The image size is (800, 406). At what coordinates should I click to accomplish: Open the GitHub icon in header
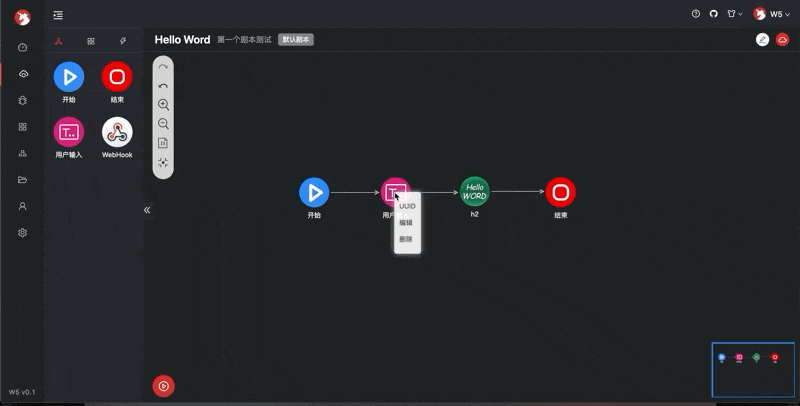[714, 14]
